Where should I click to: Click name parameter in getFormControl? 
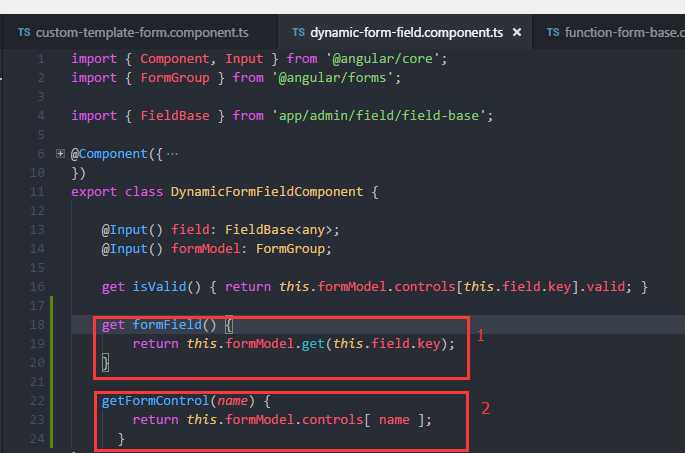click(x=232, y=401)
